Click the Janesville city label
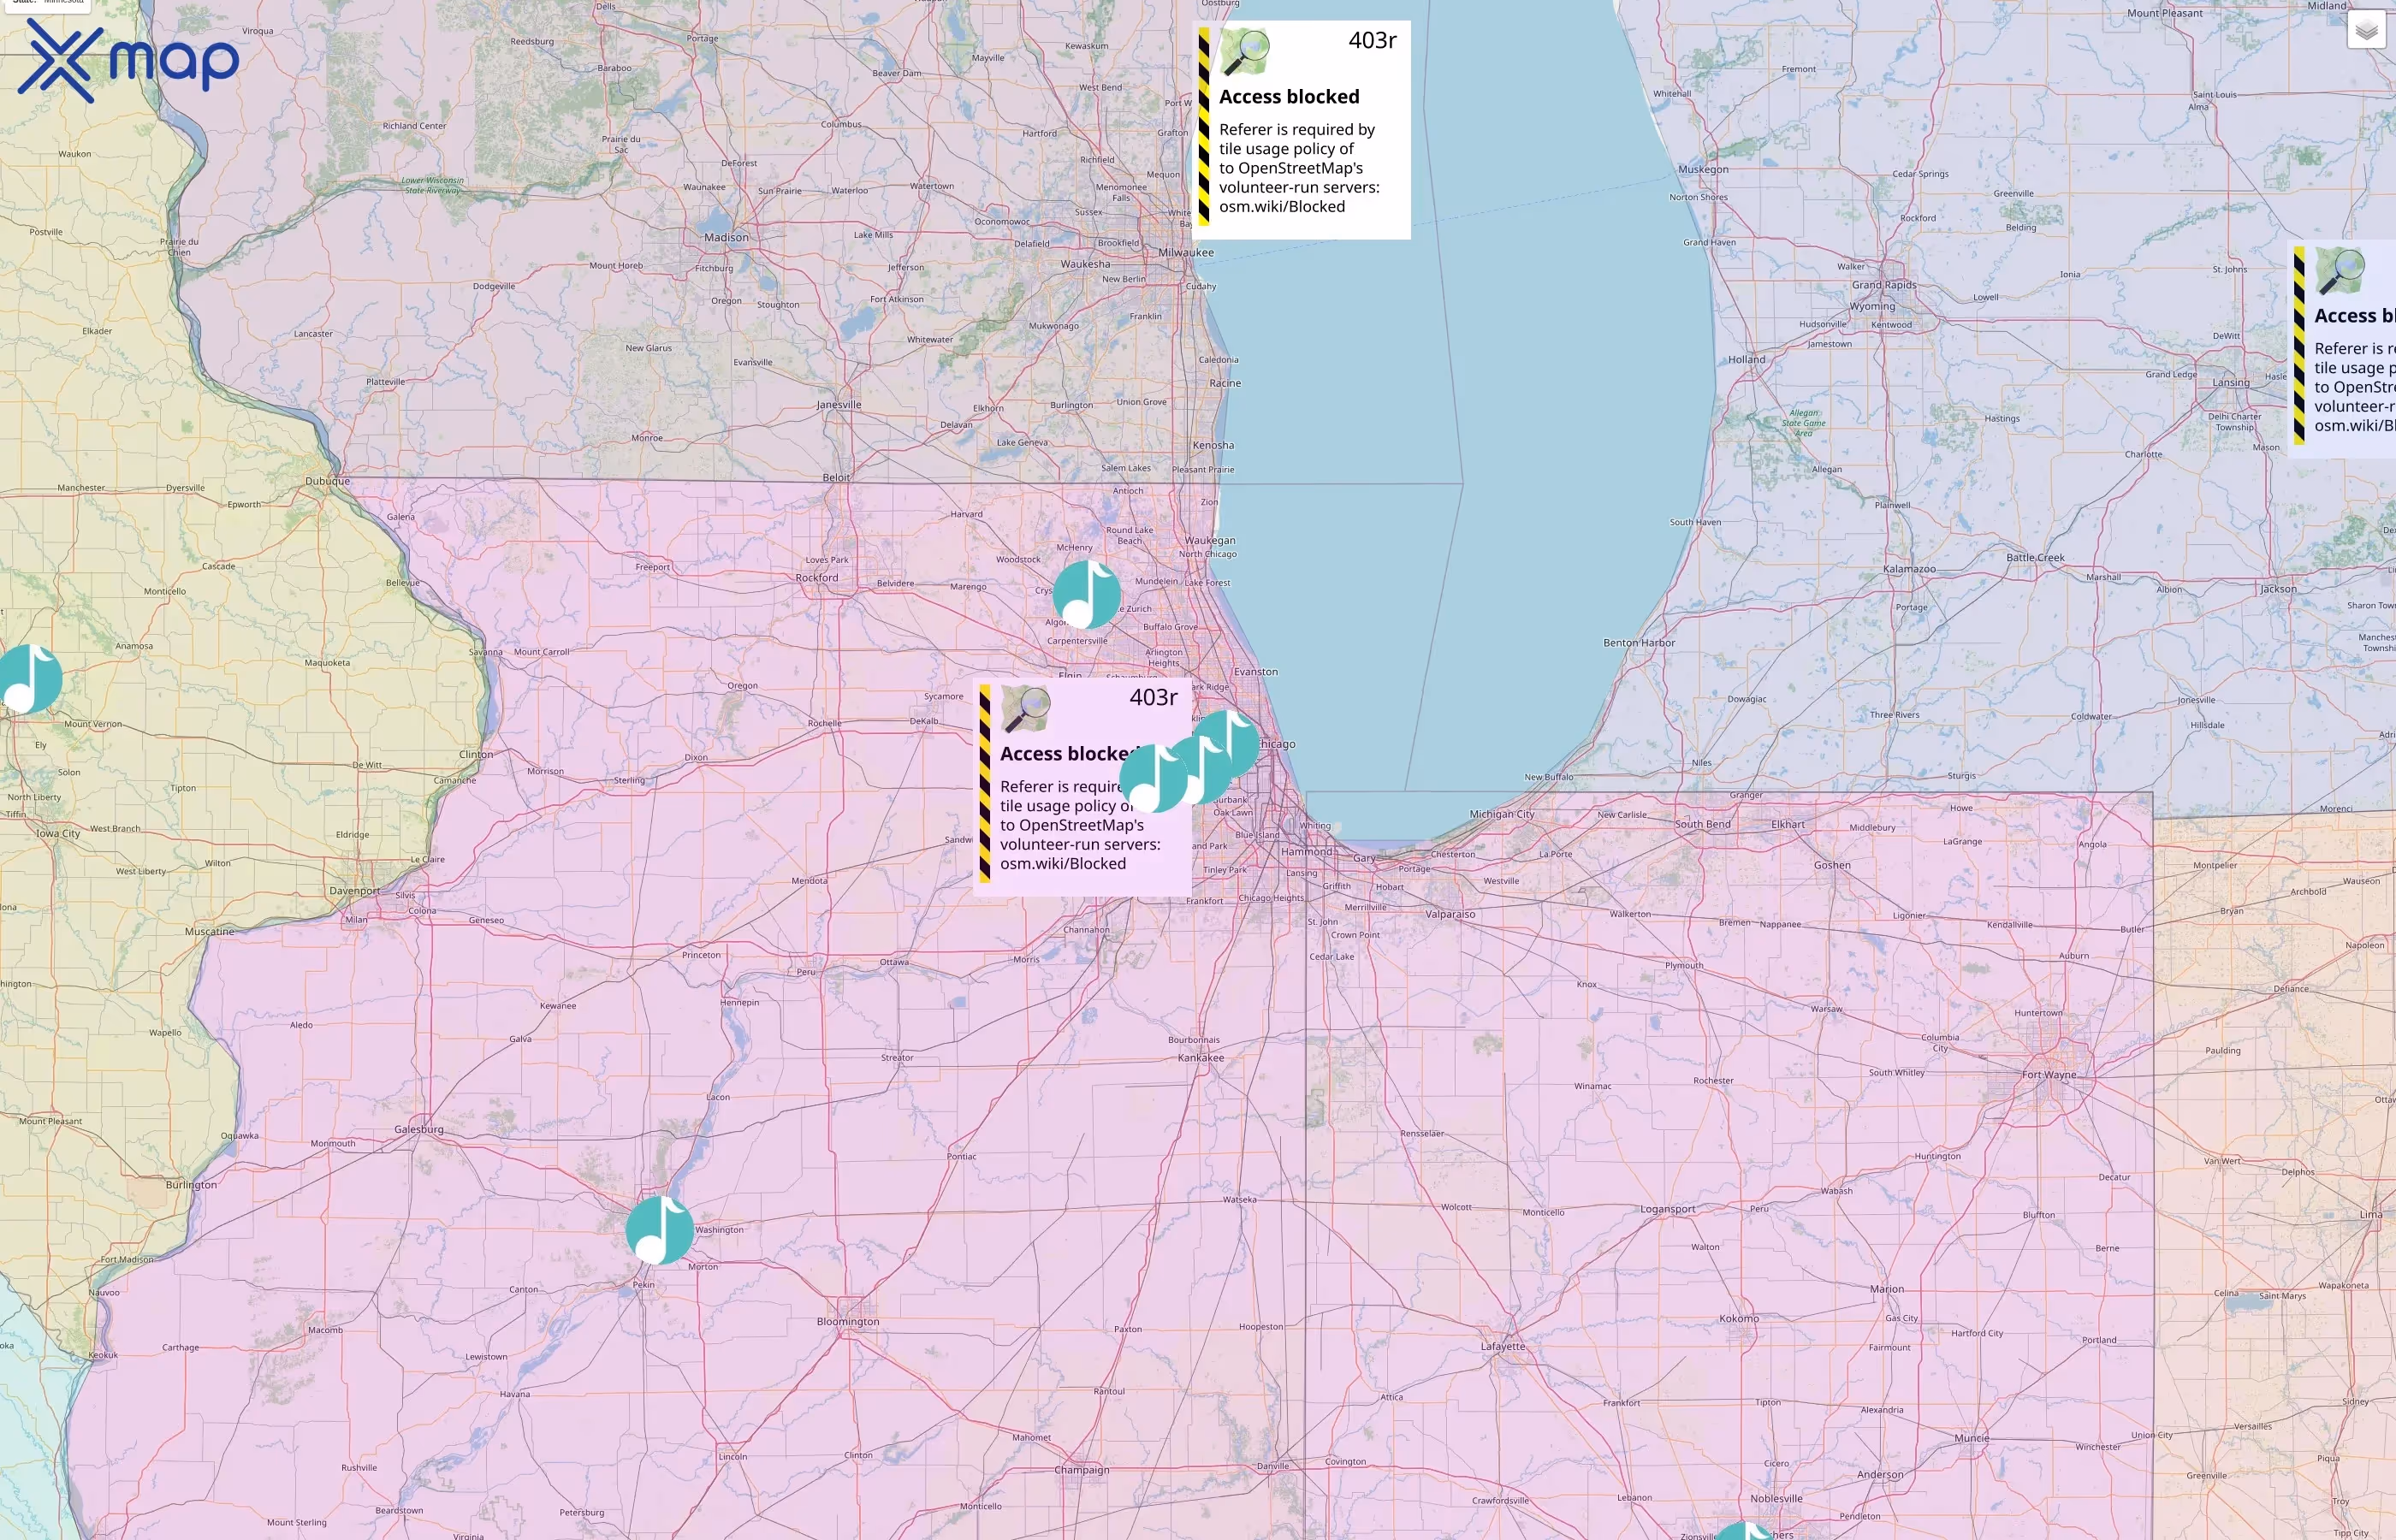 [838, 405]
